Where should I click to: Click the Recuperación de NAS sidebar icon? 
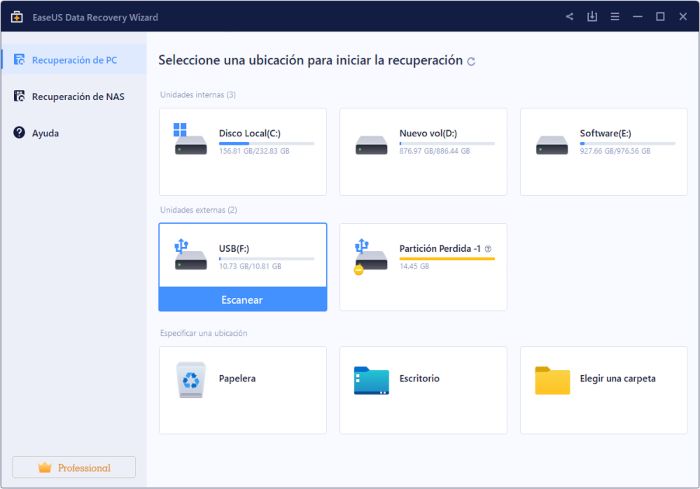point(19,96)
